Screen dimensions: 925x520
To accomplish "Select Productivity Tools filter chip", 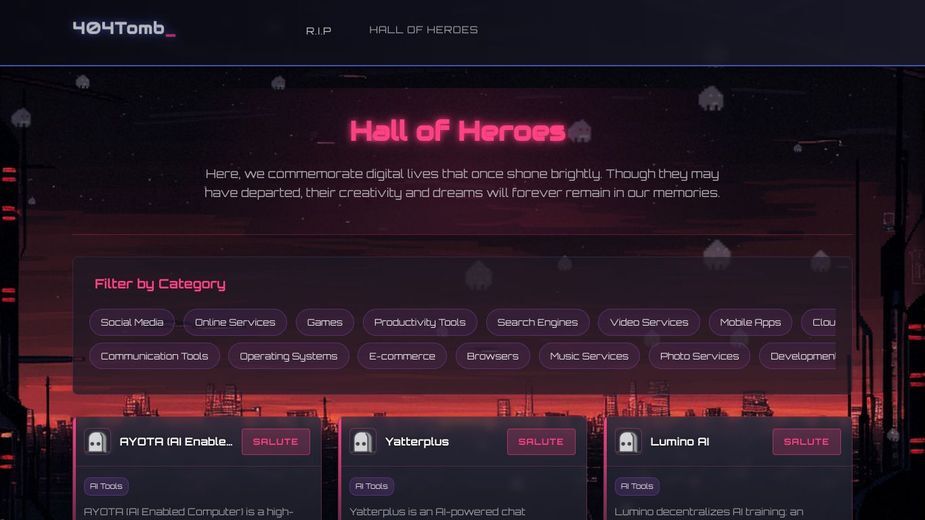I will (x=419, y=322).
